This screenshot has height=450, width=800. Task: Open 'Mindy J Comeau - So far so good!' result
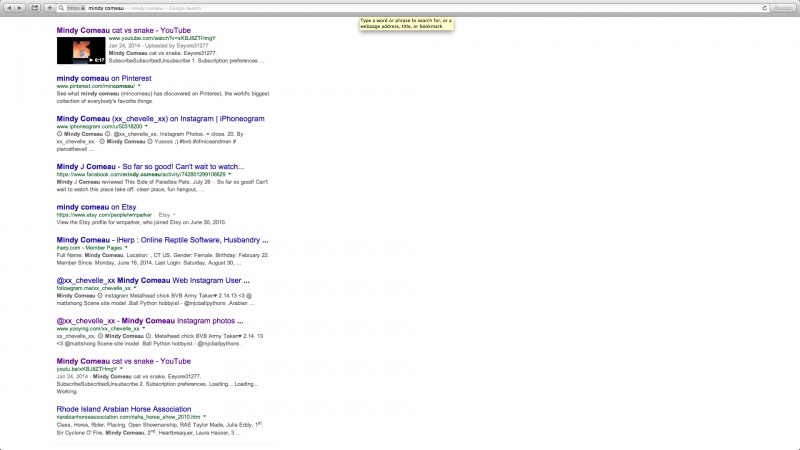tap(150, 166)
